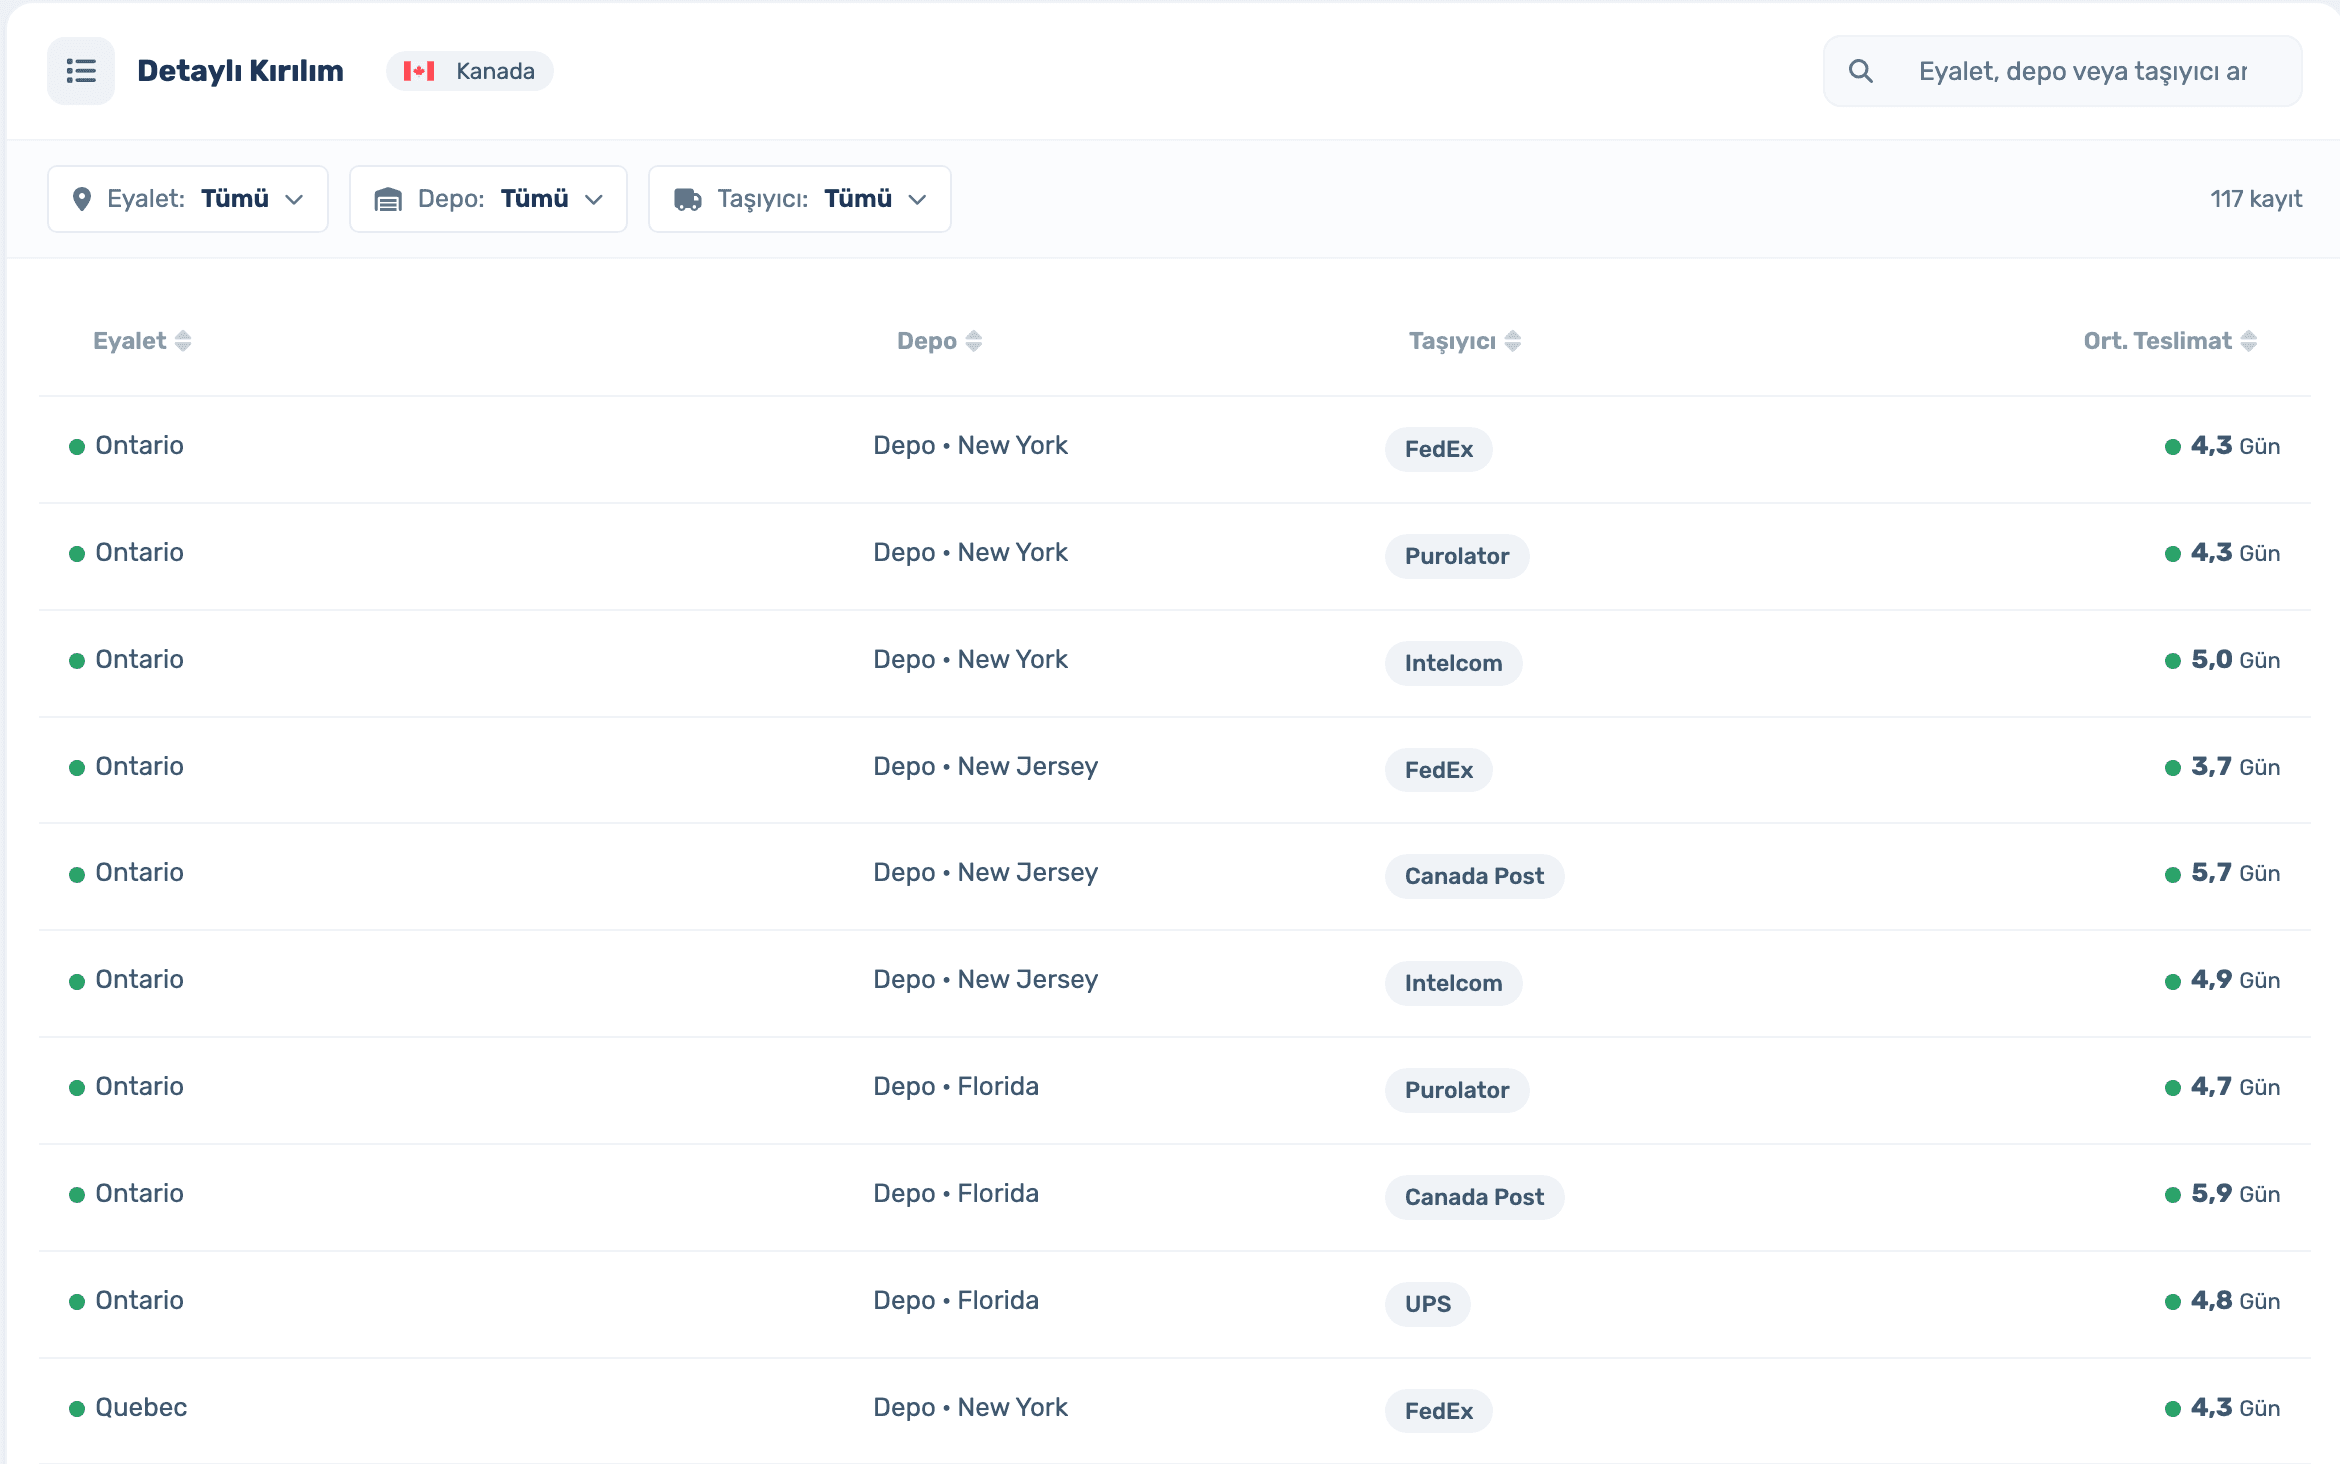Click the sort arrows next to Depo header
This screenshot has height=1464, width=2340.
(x=974, y=341)
